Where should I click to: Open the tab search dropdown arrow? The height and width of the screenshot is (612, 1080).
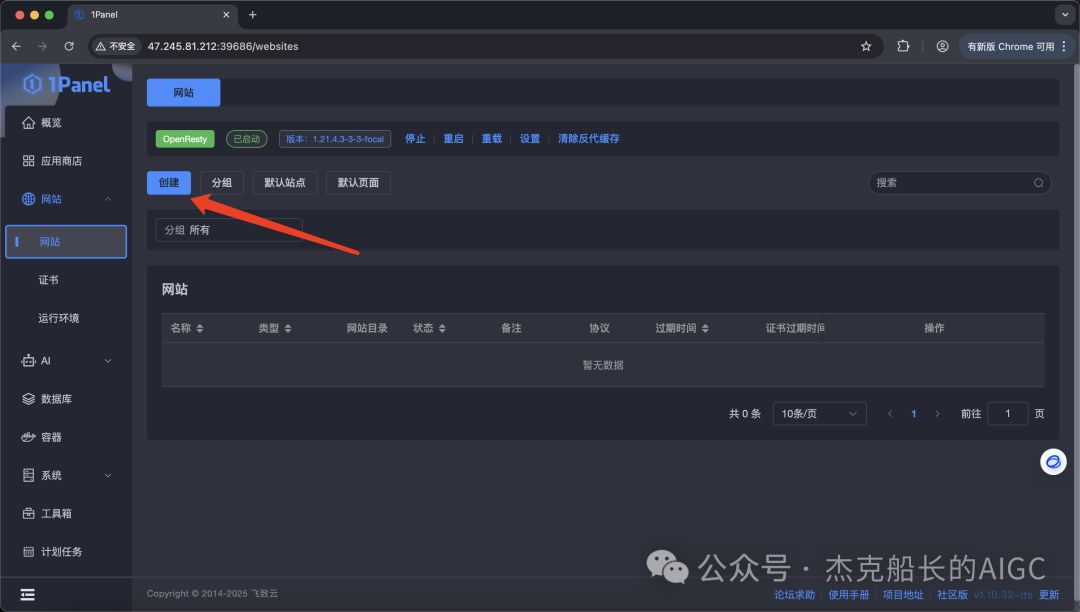(x=1065, y=14)
